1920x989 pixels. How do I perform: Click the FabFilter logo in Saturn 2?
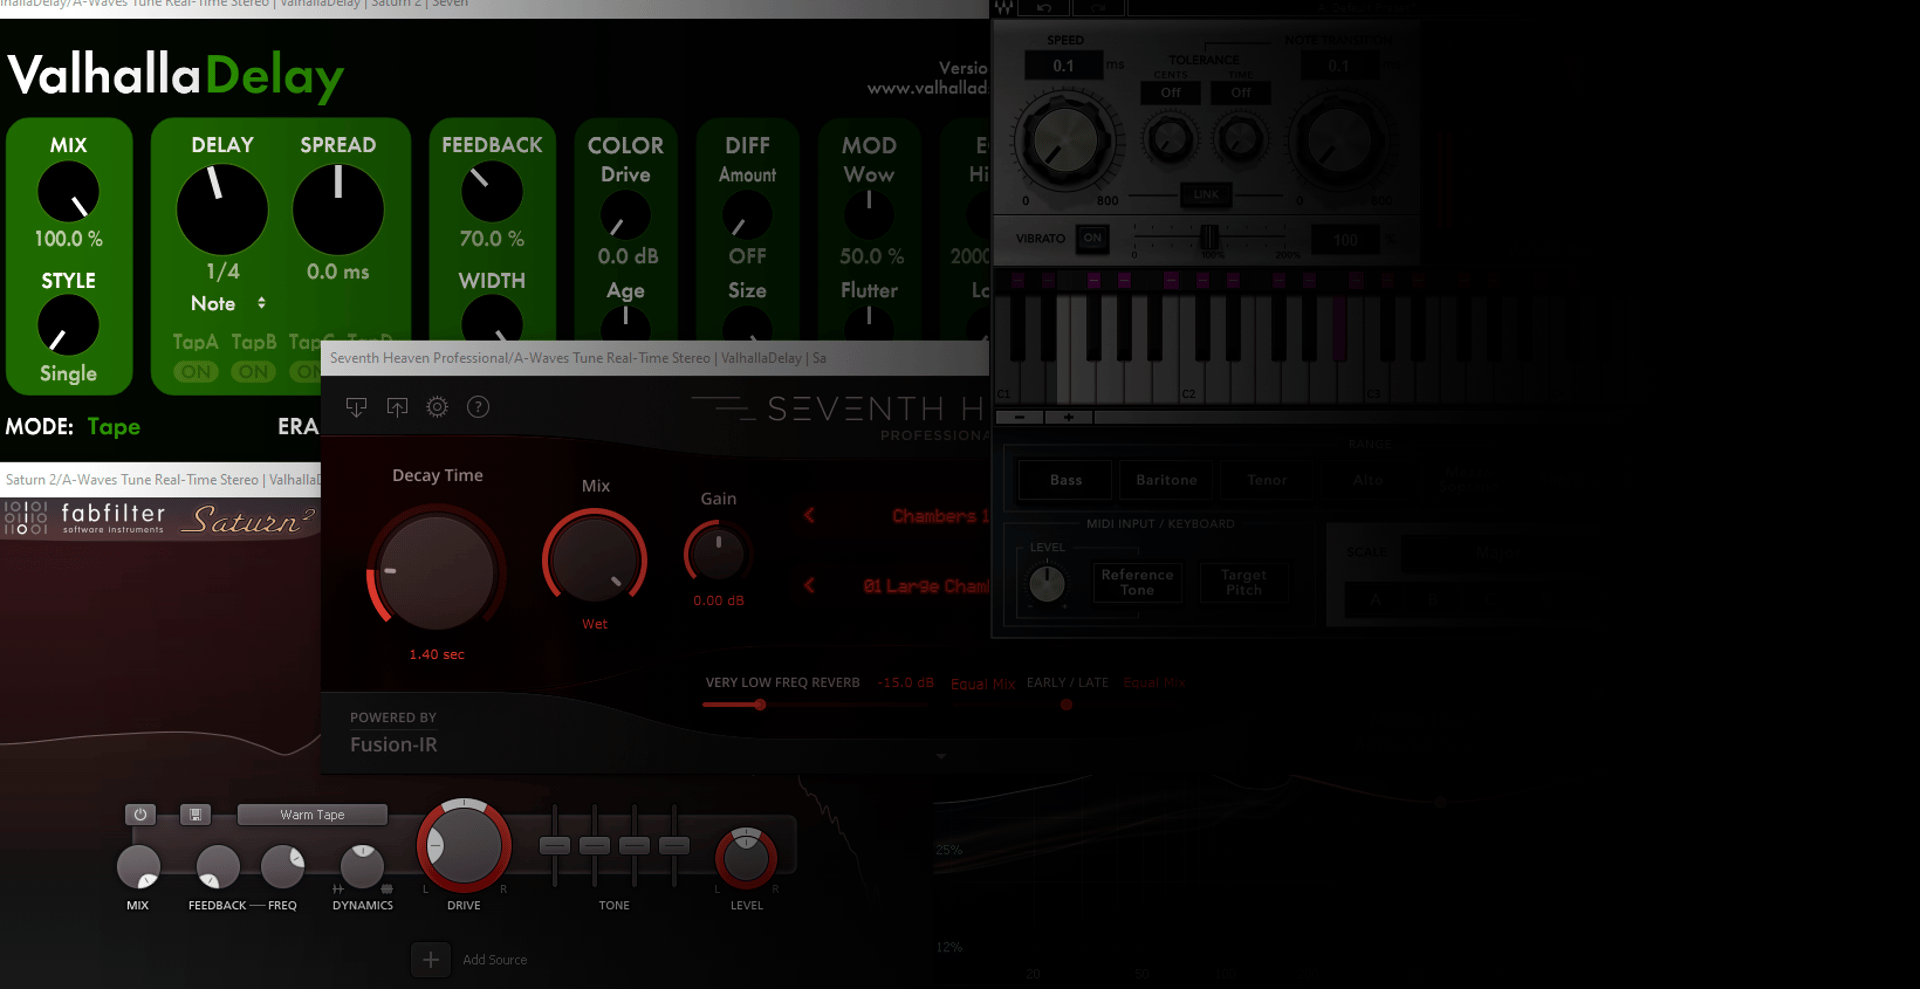(84, 518)
